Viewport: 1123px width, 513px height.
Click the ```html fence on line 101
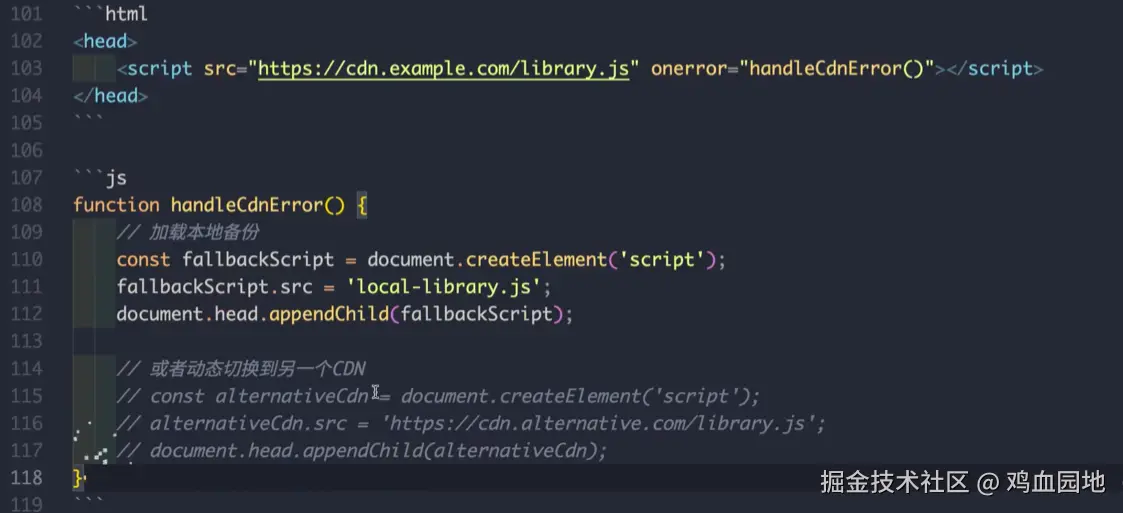(110, 14)
